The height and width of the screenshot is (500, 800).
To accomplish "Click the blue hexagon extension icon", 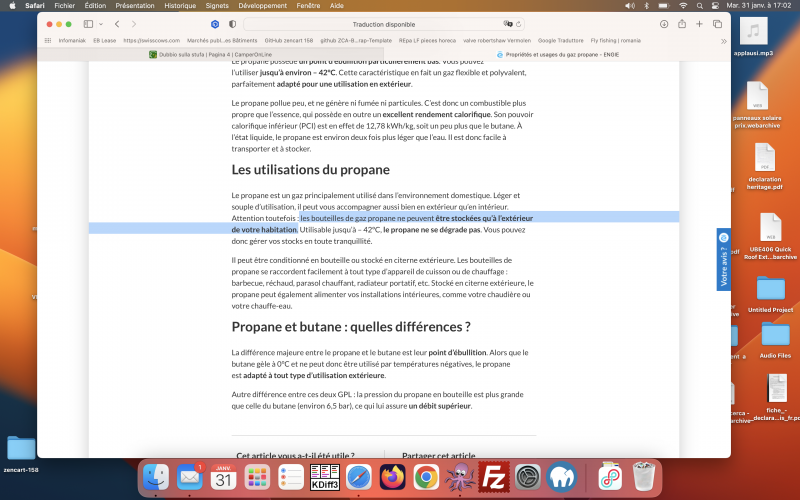I will [x=215, y=24].
